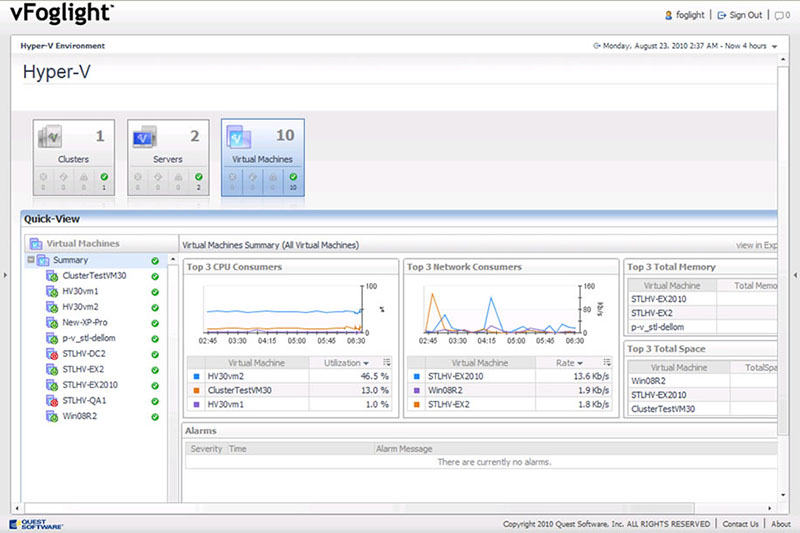
Task: Select p-v_stl-dellom in the VM tree
Action: coord(89,338)
